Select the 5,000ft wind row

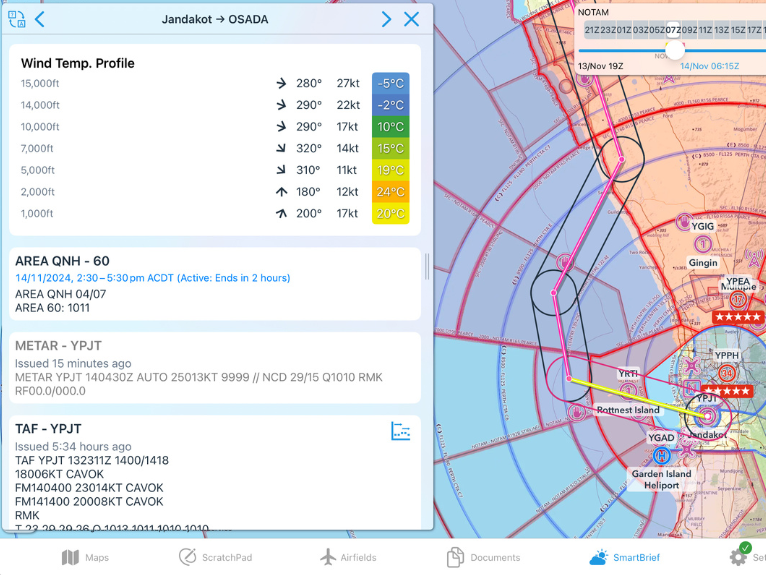click(214, 170)
